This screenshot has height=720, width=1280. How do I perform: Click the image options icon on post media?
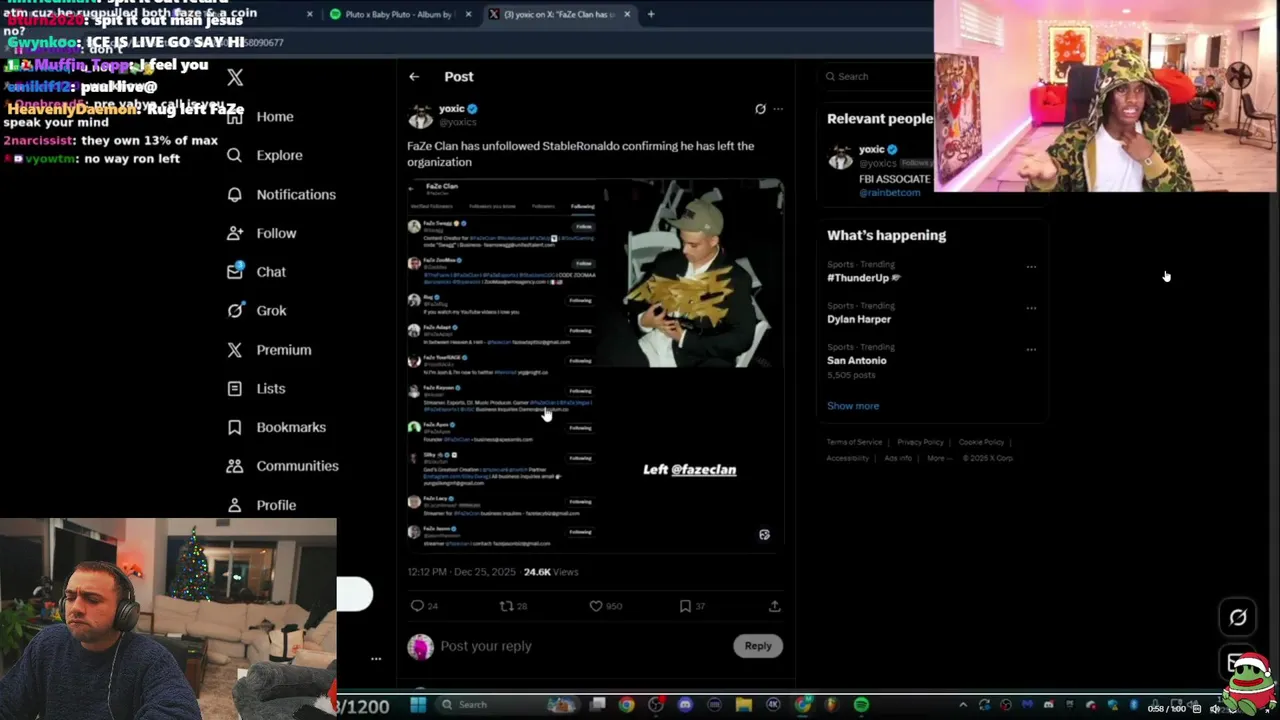coord(764,535)
